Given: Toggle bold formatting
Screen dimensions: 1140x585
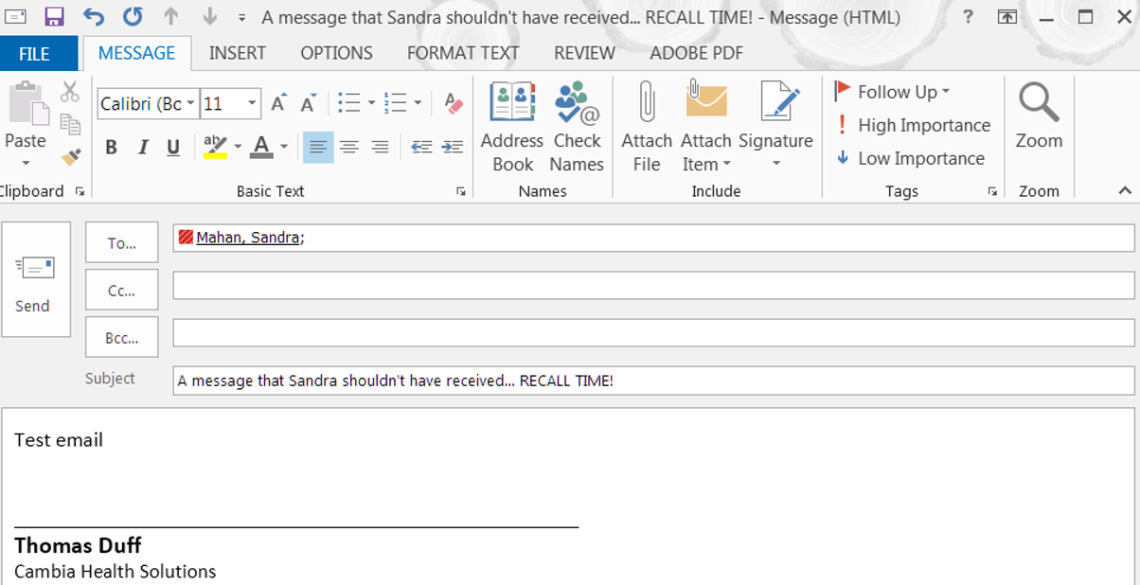Looking at the screenshot, I should pos(111,147).
